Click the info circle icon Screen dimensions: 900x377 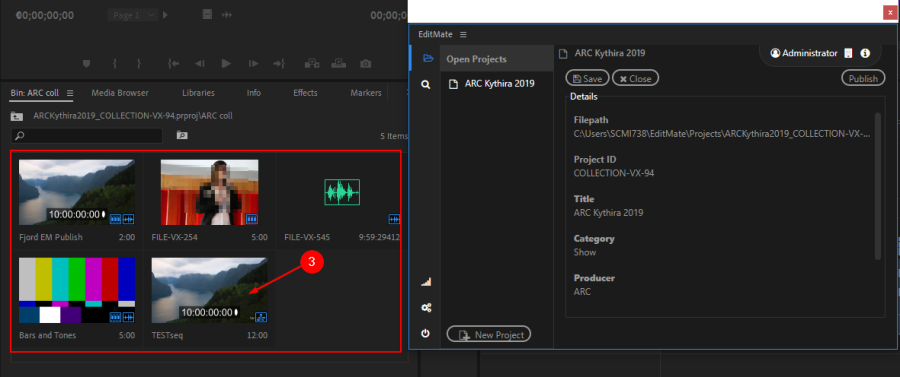tap(865, 53)
